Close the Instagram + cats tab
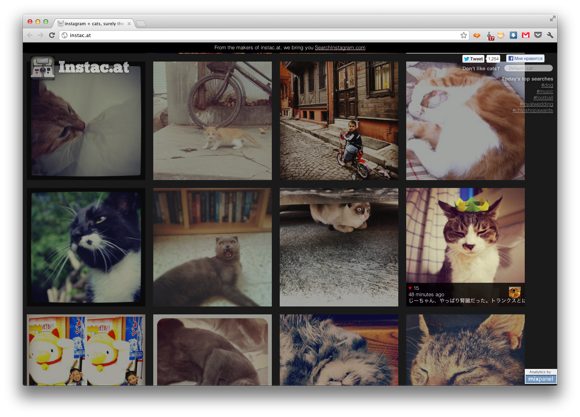 coord(129,23)
